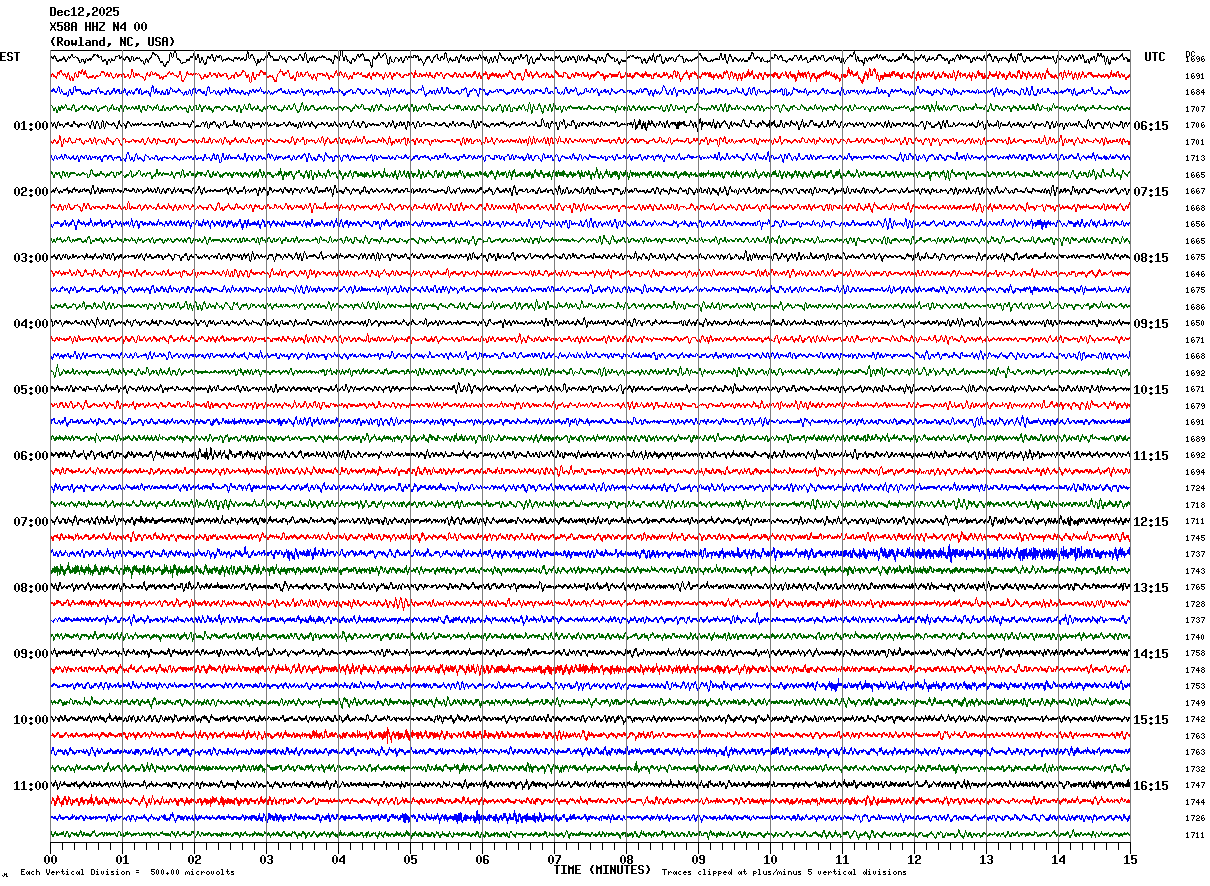The image size is (1210, 886).
Task: Select the DC offset value 1732
Action: click(1195, 769)
